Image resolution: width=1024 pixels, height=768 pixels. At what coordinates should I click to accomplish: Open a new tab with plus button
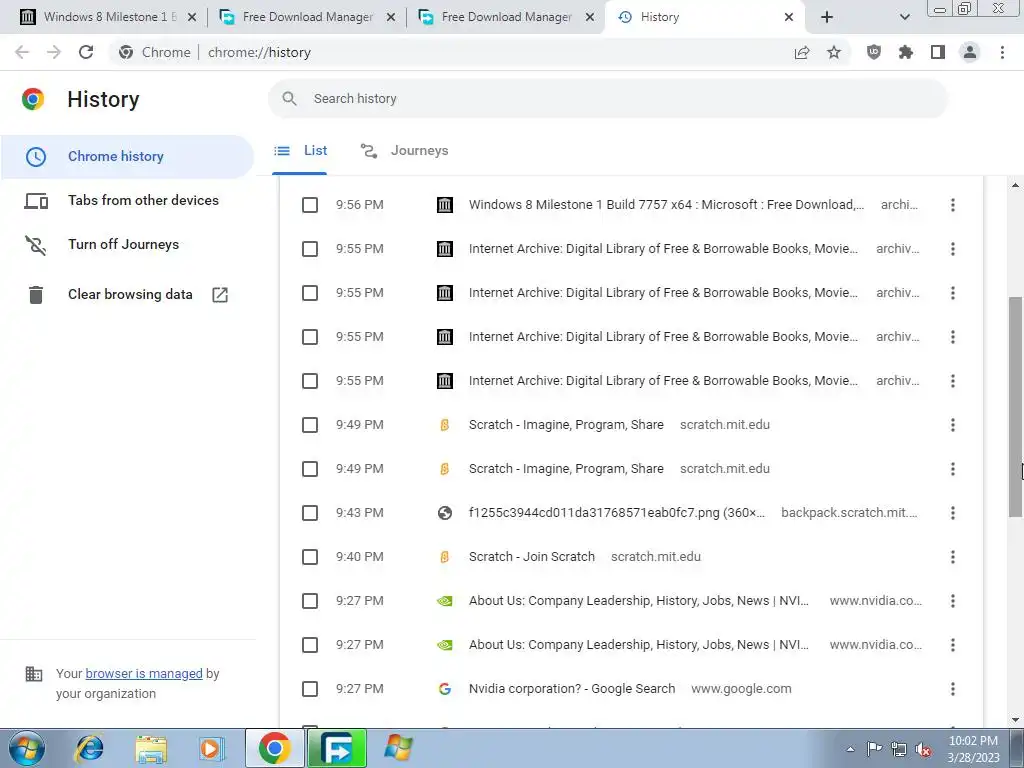[827, 17]
